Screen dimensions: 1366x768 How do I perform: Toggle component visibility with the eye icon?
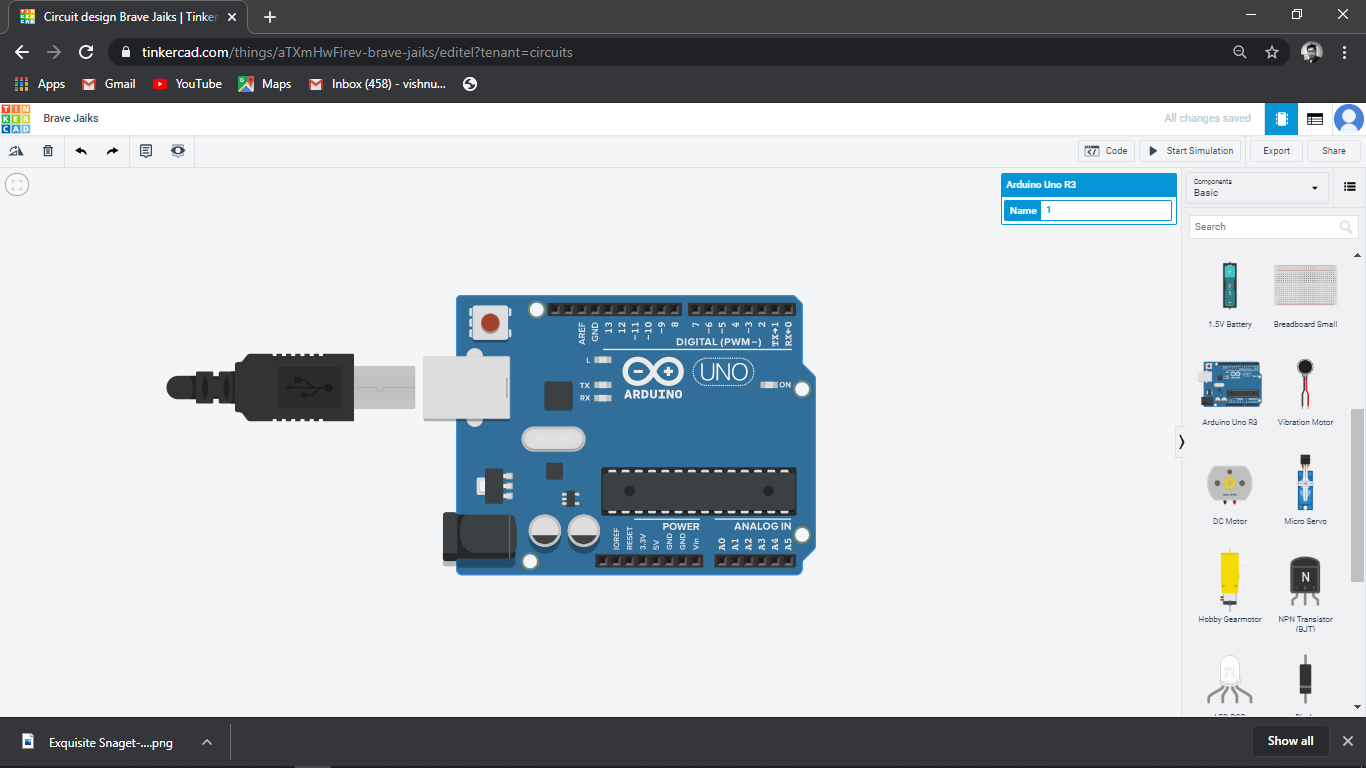[x=177, y=150]
